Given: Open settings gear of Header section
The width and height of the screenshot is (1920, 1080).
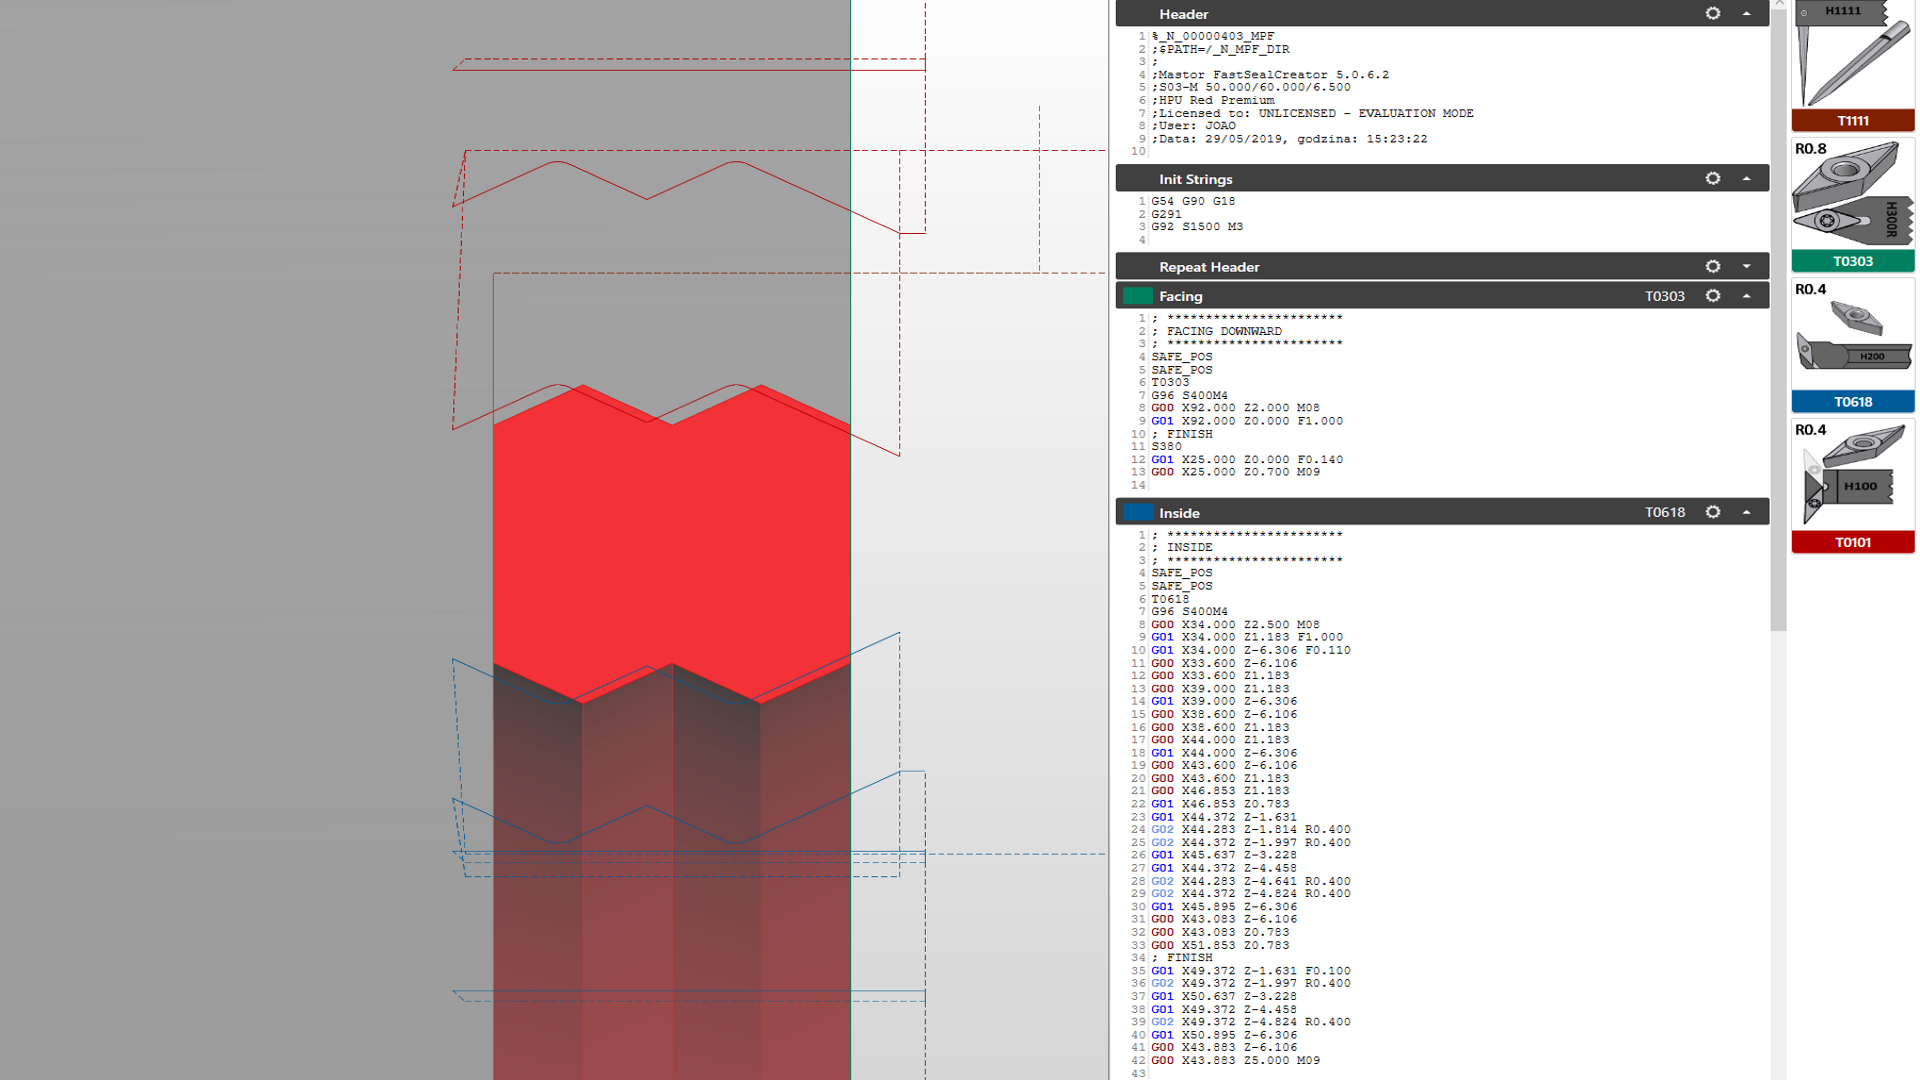Looking at the screenshot, I should [1713, 13].
